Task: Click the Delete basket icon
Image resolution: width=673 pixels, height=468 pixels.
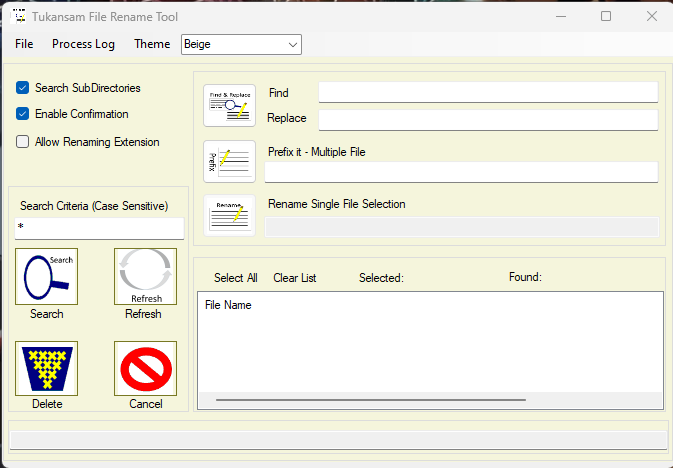Action: pyautogui.click(x=46, y=368)
